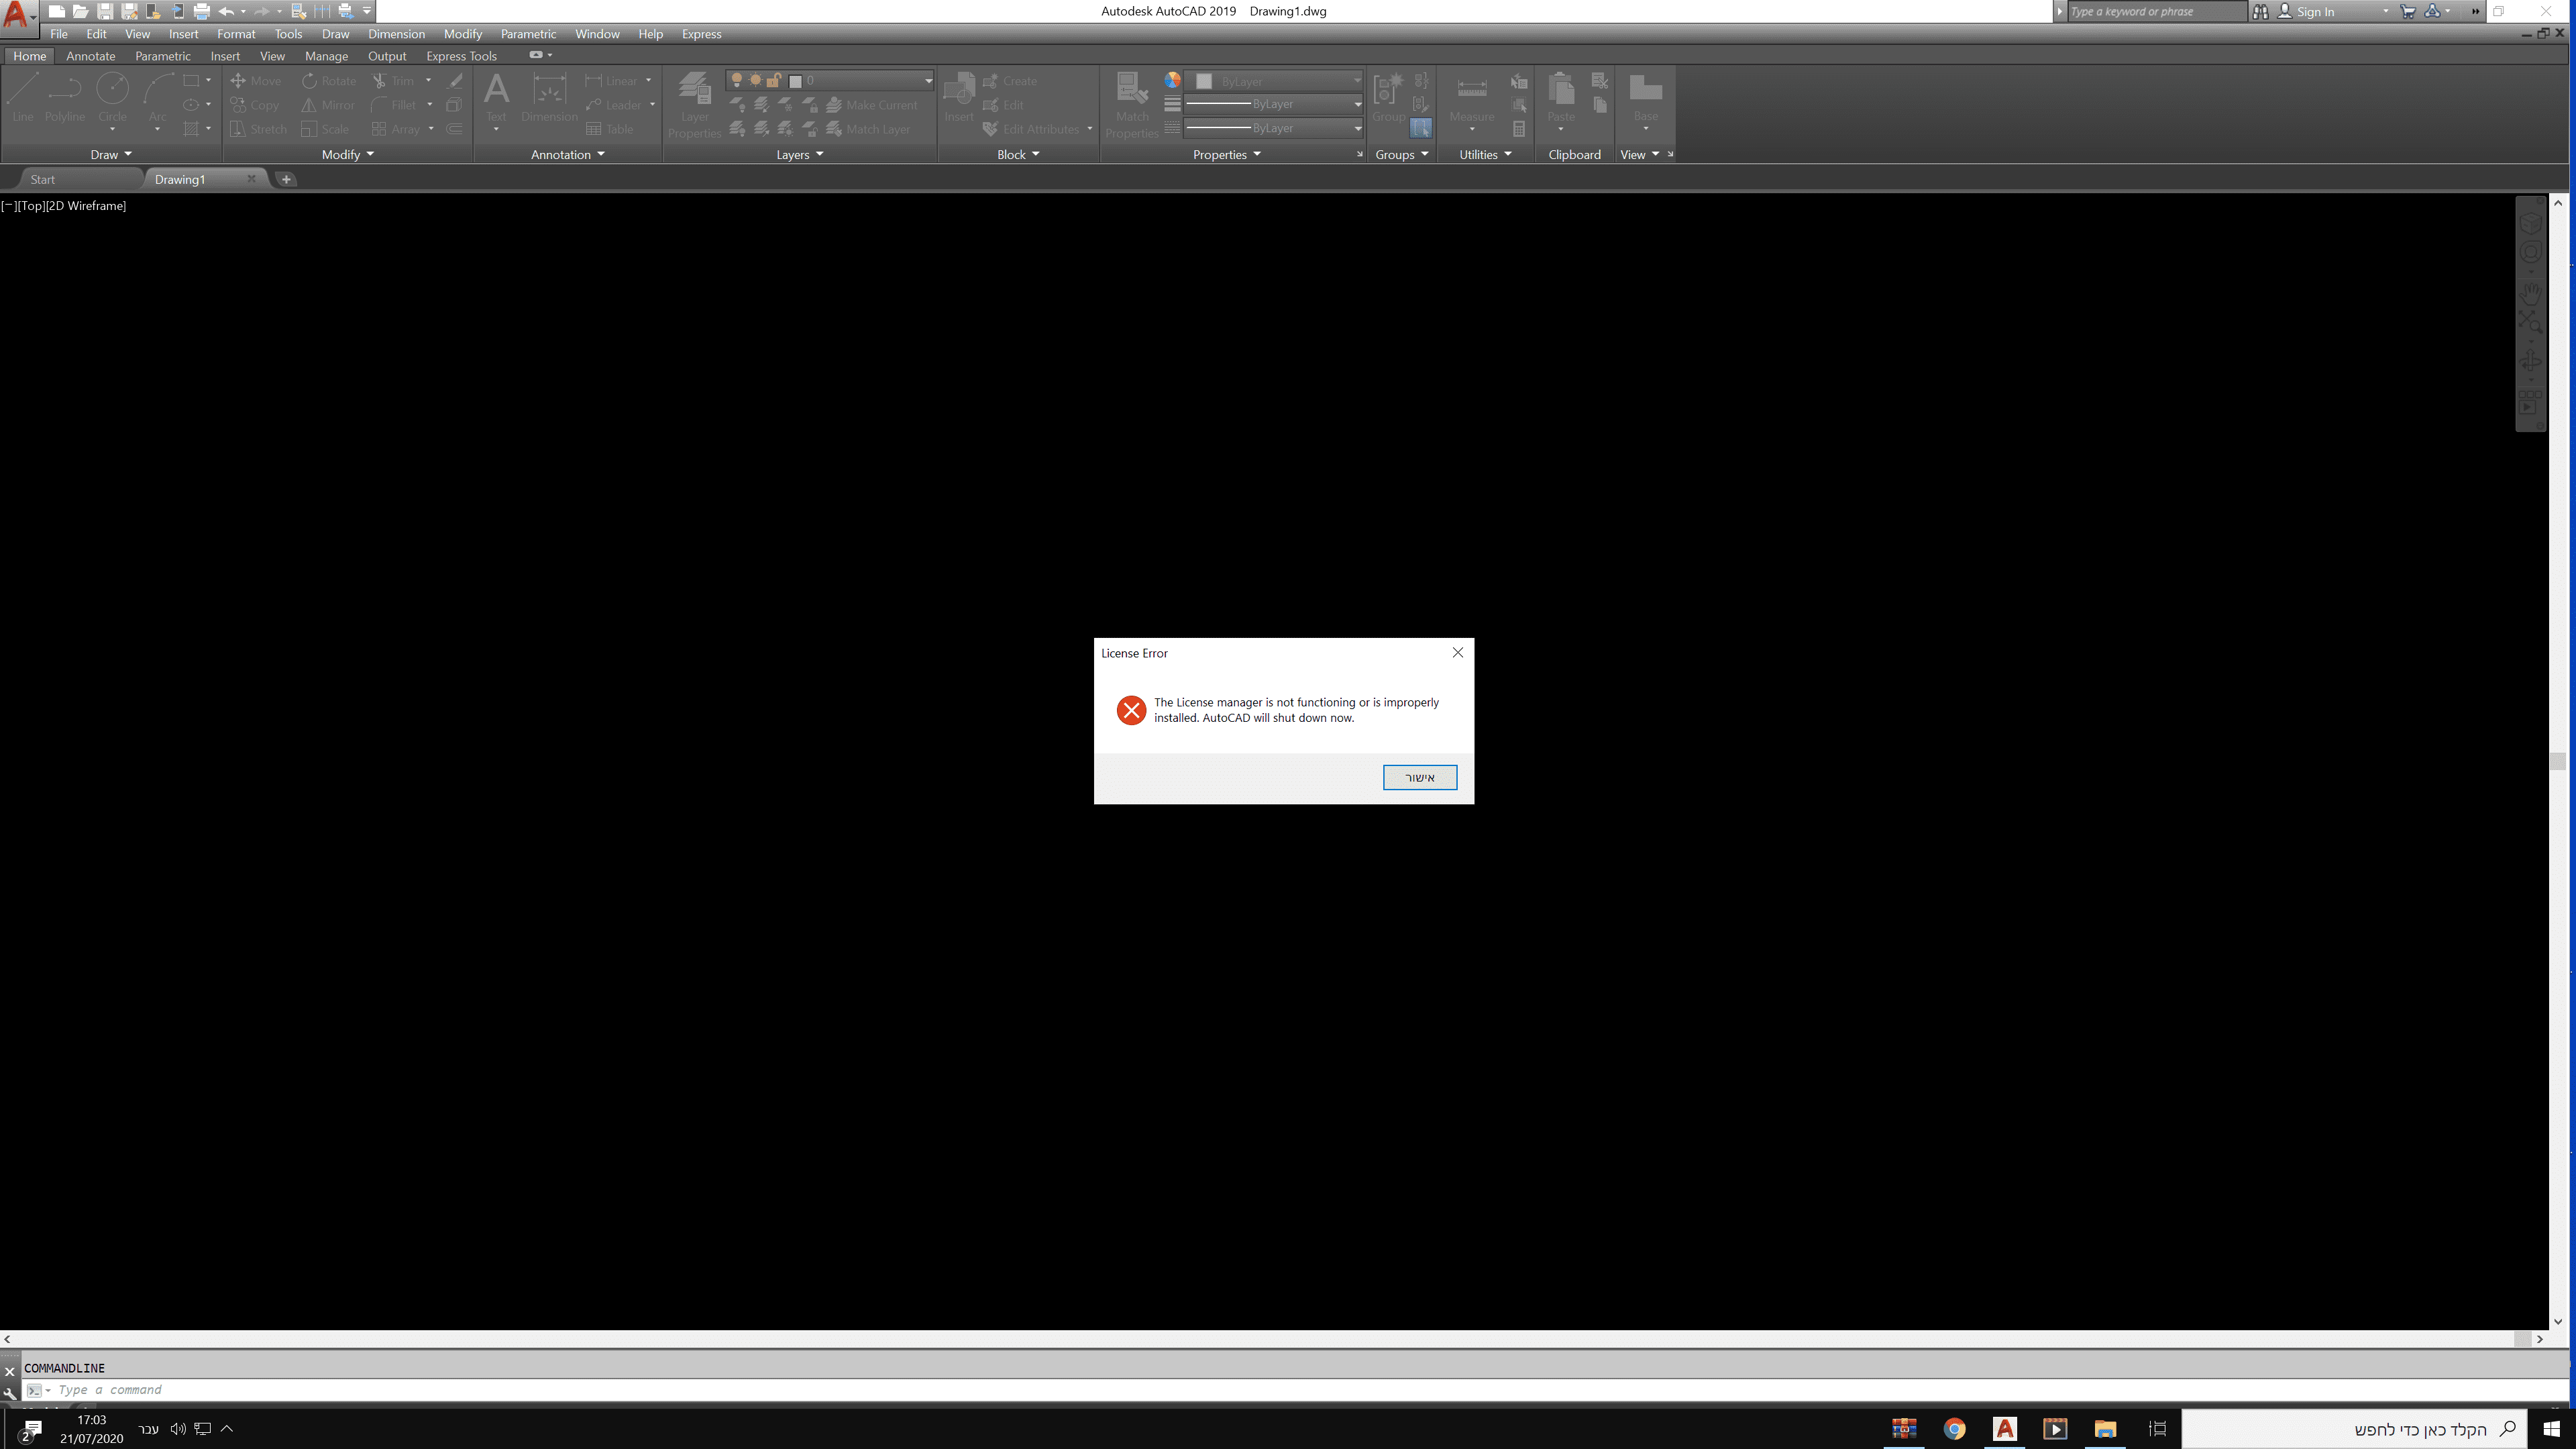Screen dimensions: 2576x1449
Task: Toggle the layer freeze sun icon
Action: (x=755, y=81)
